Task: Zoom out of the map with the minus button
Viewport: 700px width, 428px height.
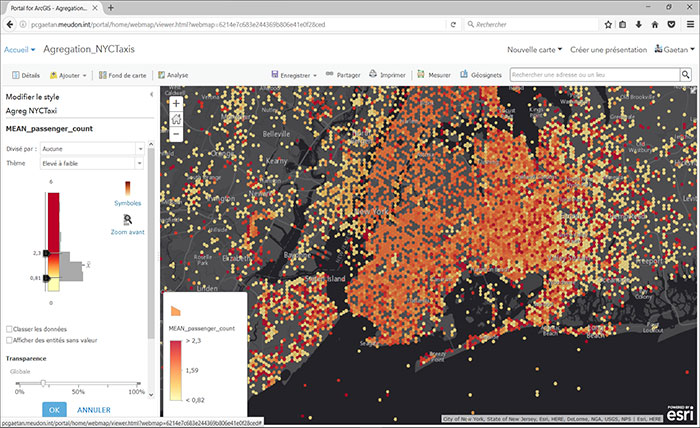Action: coord(176,134)
